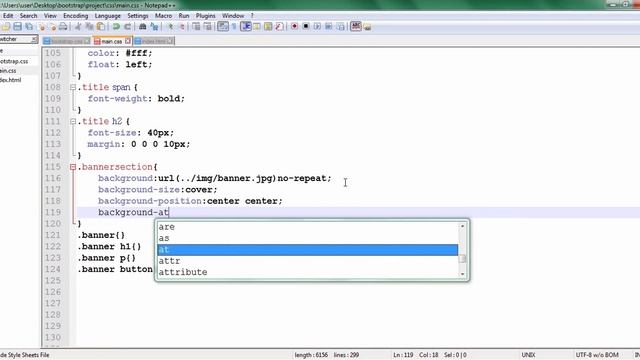Click the Print toolbar icon

(x=63, y=27)
